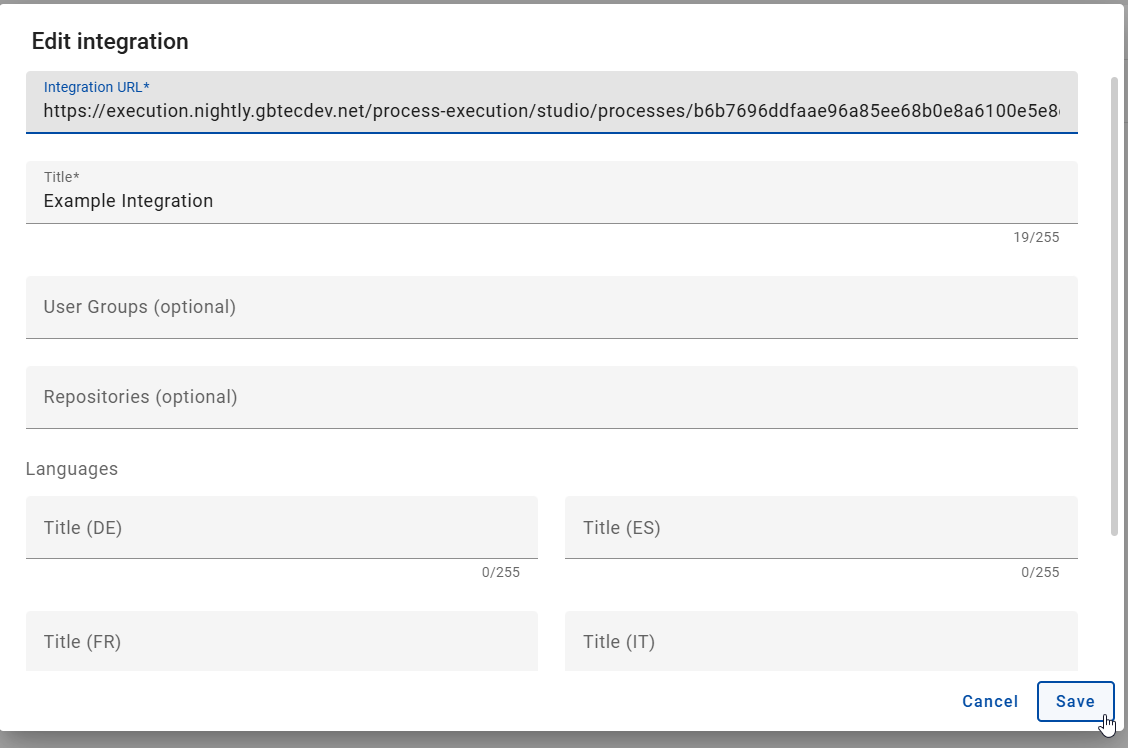Click the Integration URL required field label
The width and height of the screenshot is (1128, 748).
pos(98,87)
